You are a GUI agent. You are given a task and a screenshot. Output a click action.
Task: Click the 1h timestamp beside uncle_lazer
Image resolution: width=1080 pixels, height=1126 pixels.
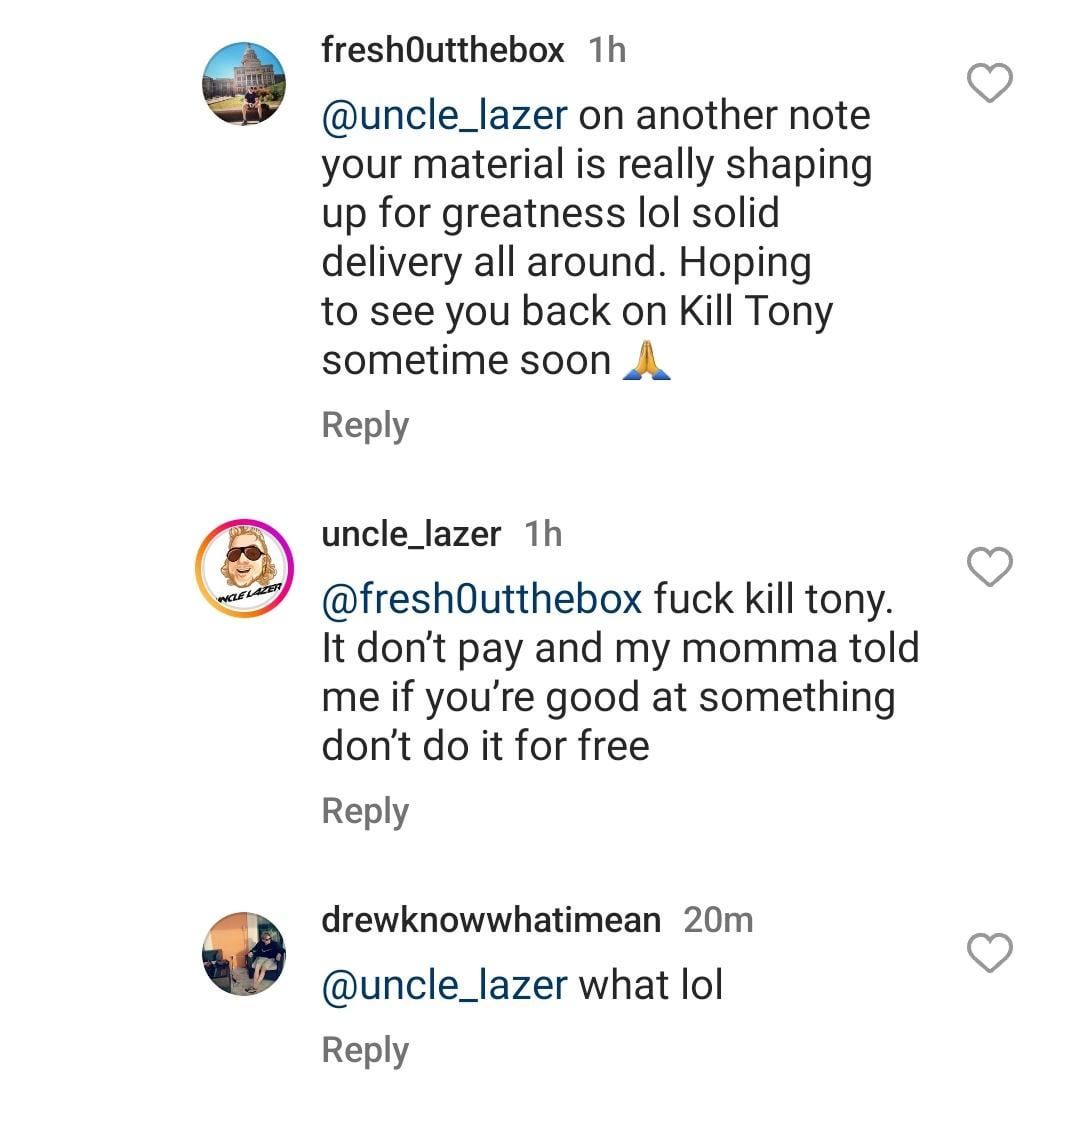coord(543,534)
